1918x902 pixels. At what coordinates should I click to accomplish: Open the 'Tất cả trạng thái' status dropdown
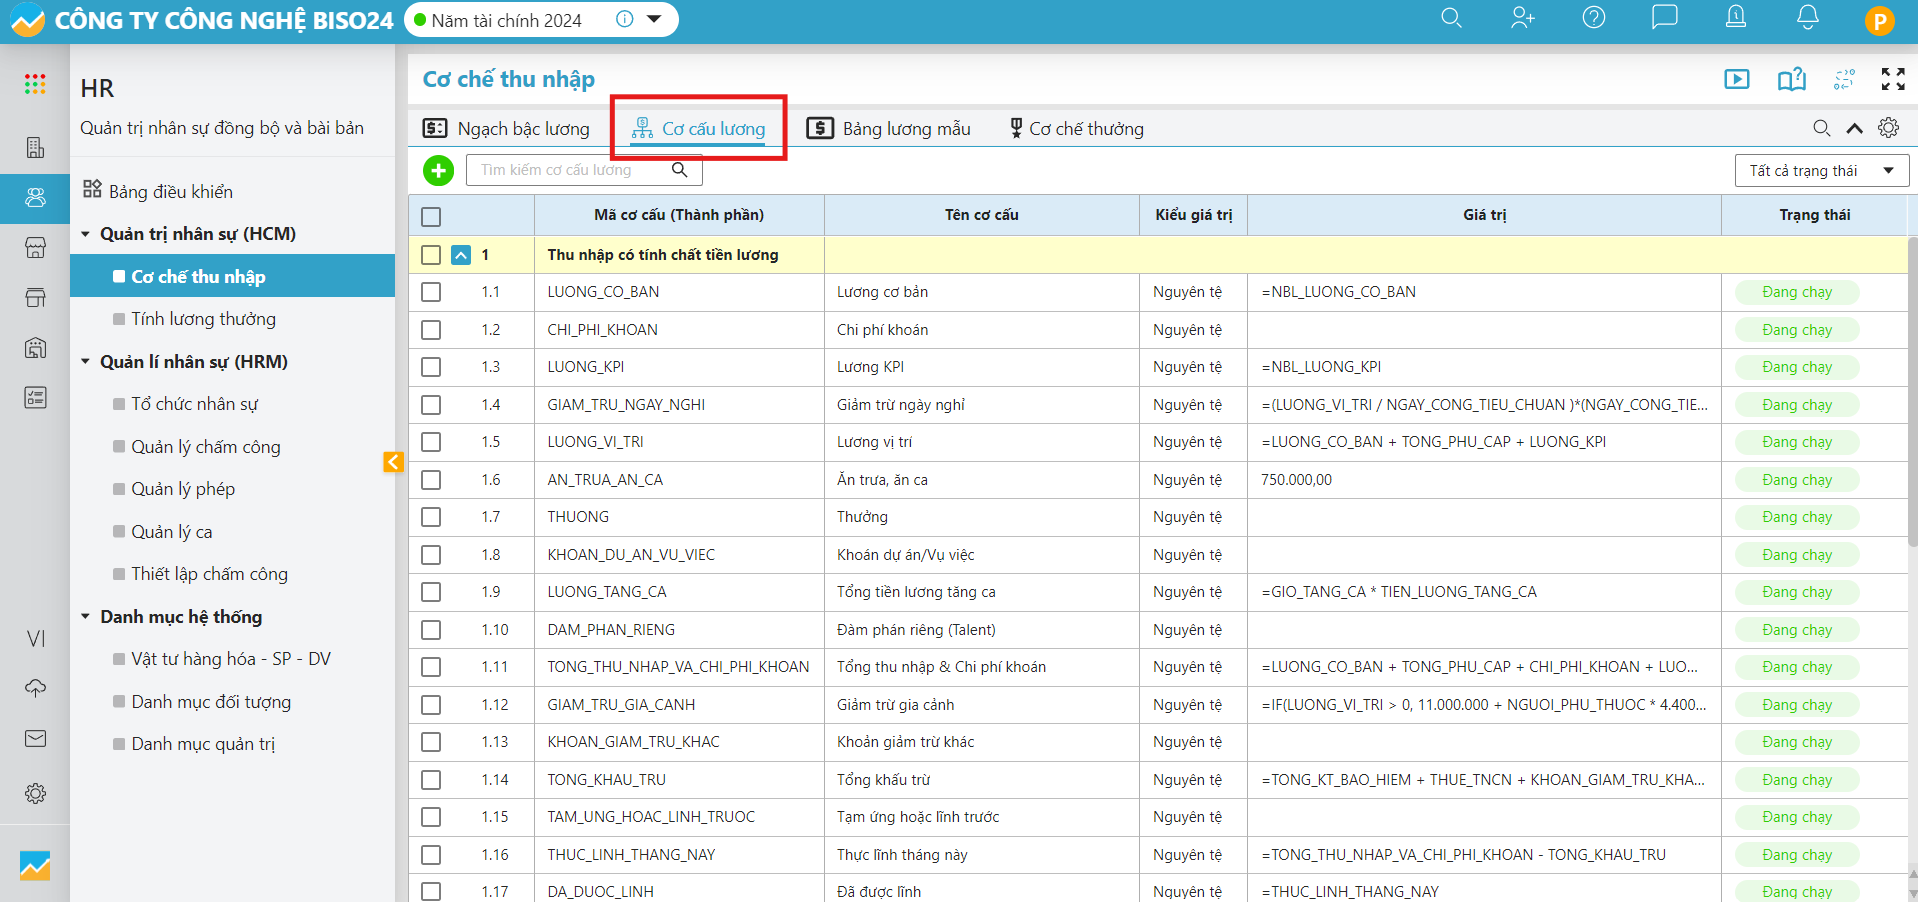pyautogui.click(x=1821, y=171)
